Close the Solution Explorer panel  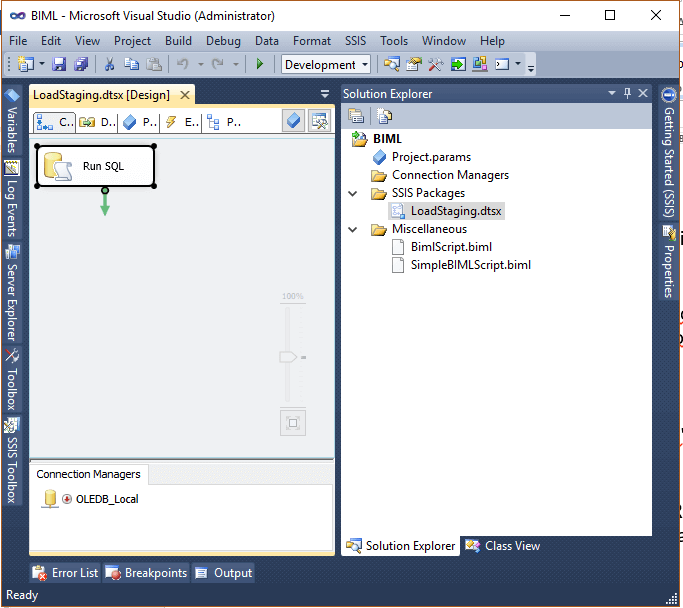coord(643,93)
